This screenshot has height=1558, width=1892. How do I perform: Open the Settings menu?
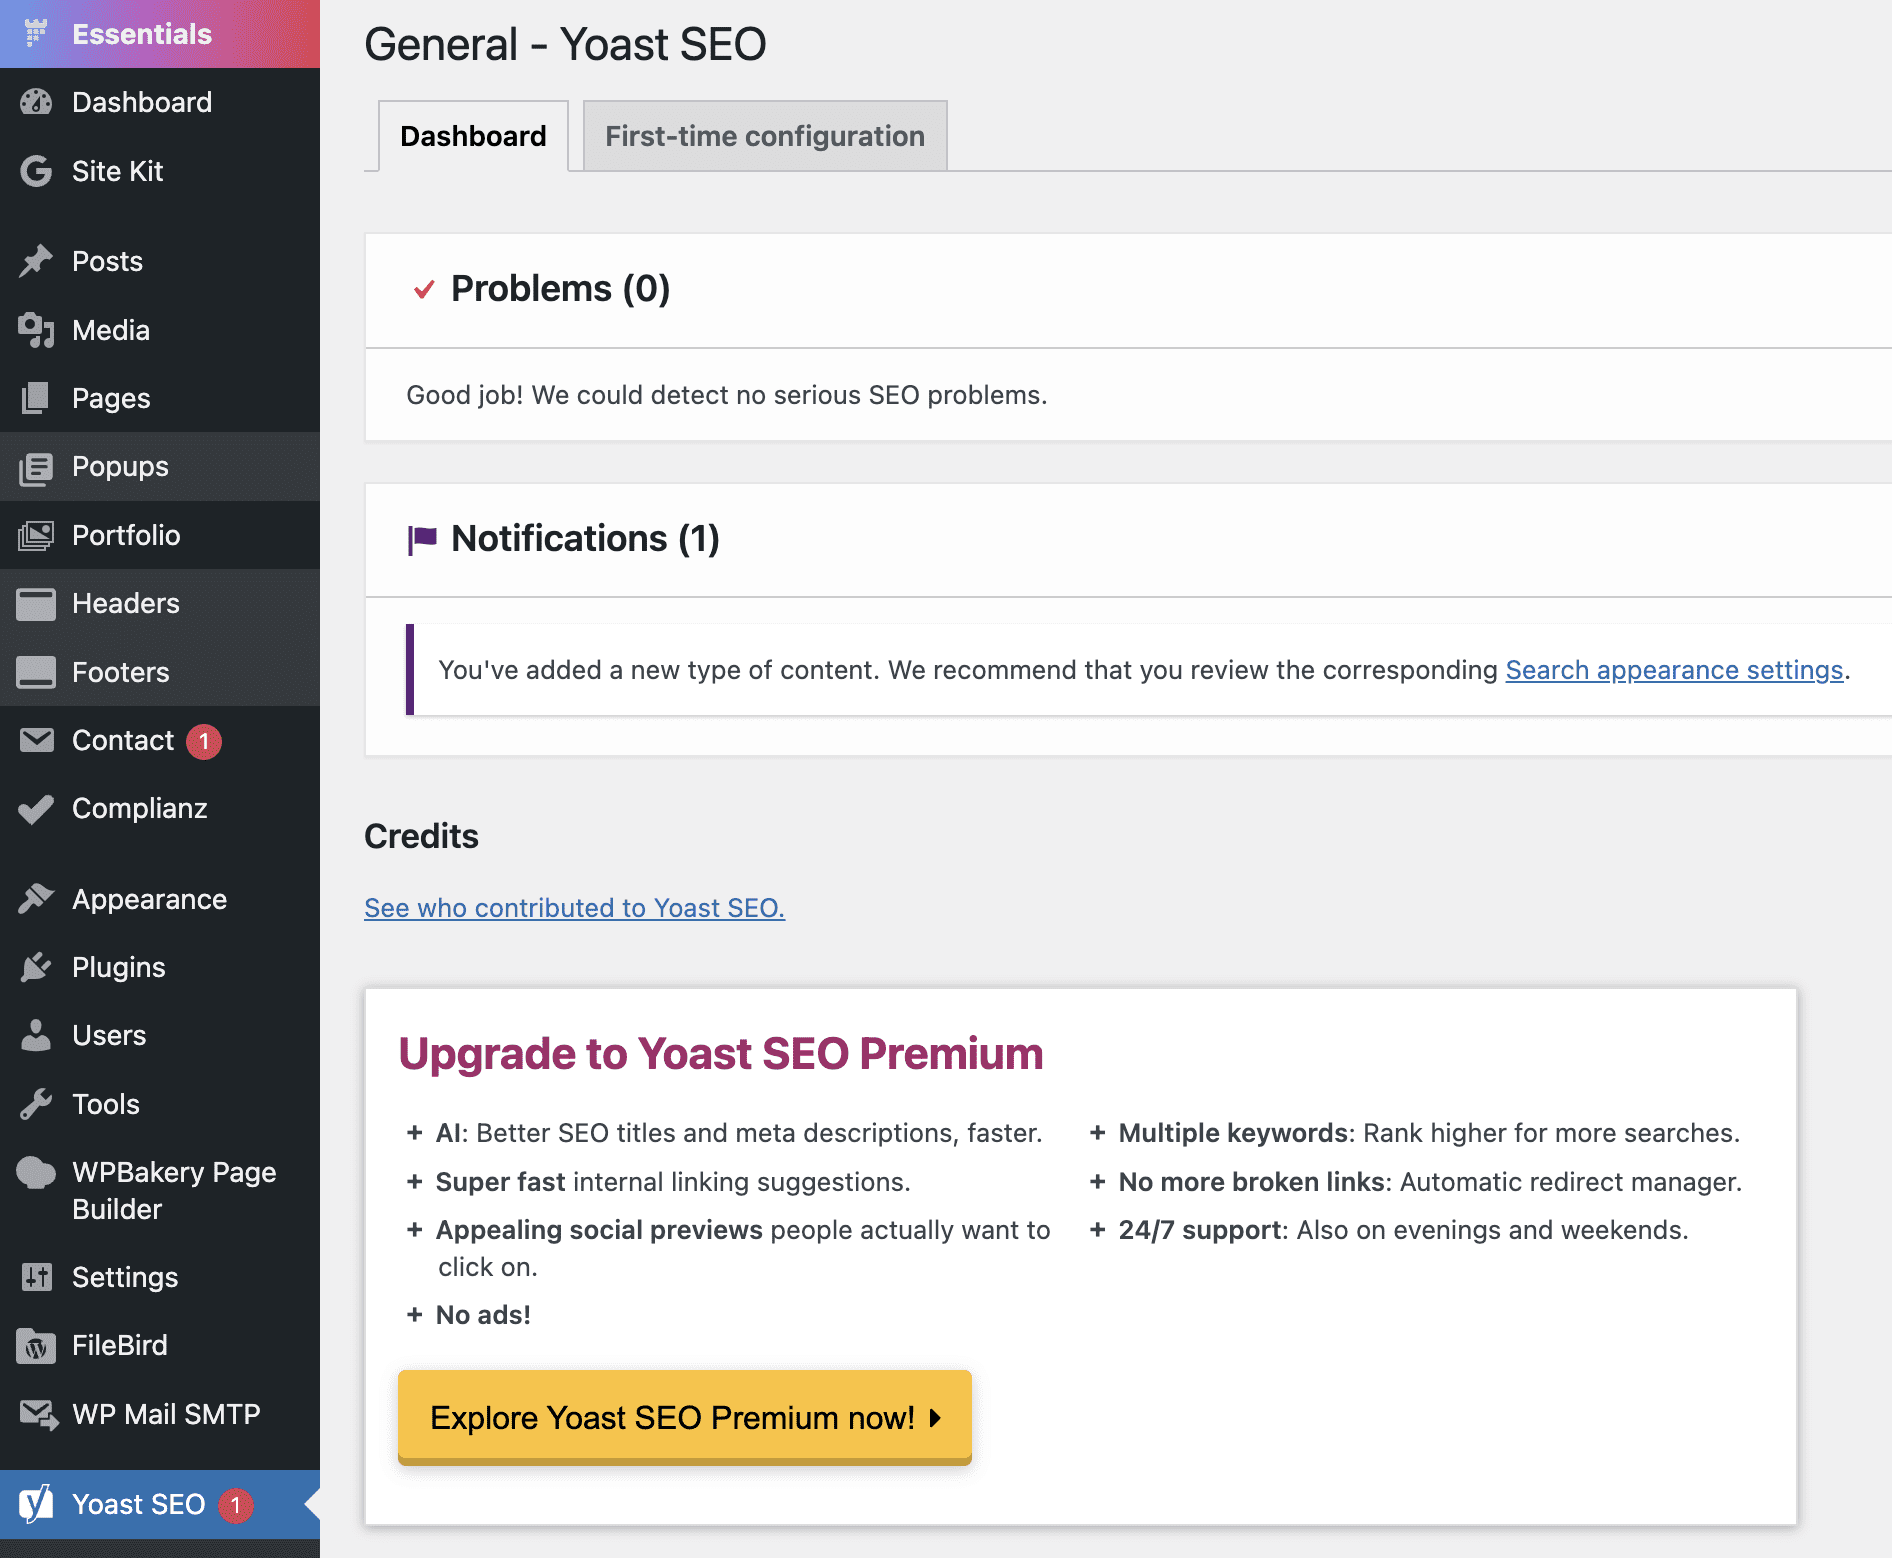tap(160, 1277)
